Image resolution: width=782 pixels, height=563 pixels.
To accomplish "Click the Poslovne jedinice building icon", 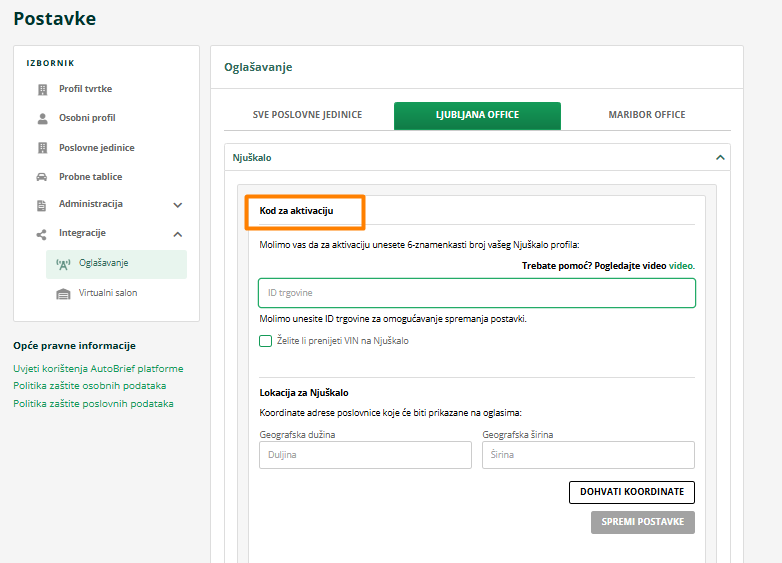I will 42,148.
